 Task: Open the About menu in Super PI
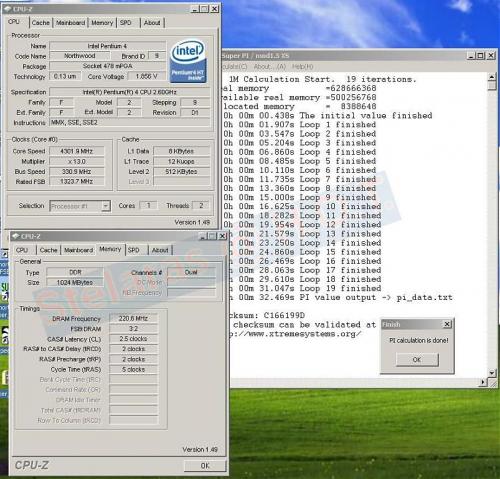(269, 67)
